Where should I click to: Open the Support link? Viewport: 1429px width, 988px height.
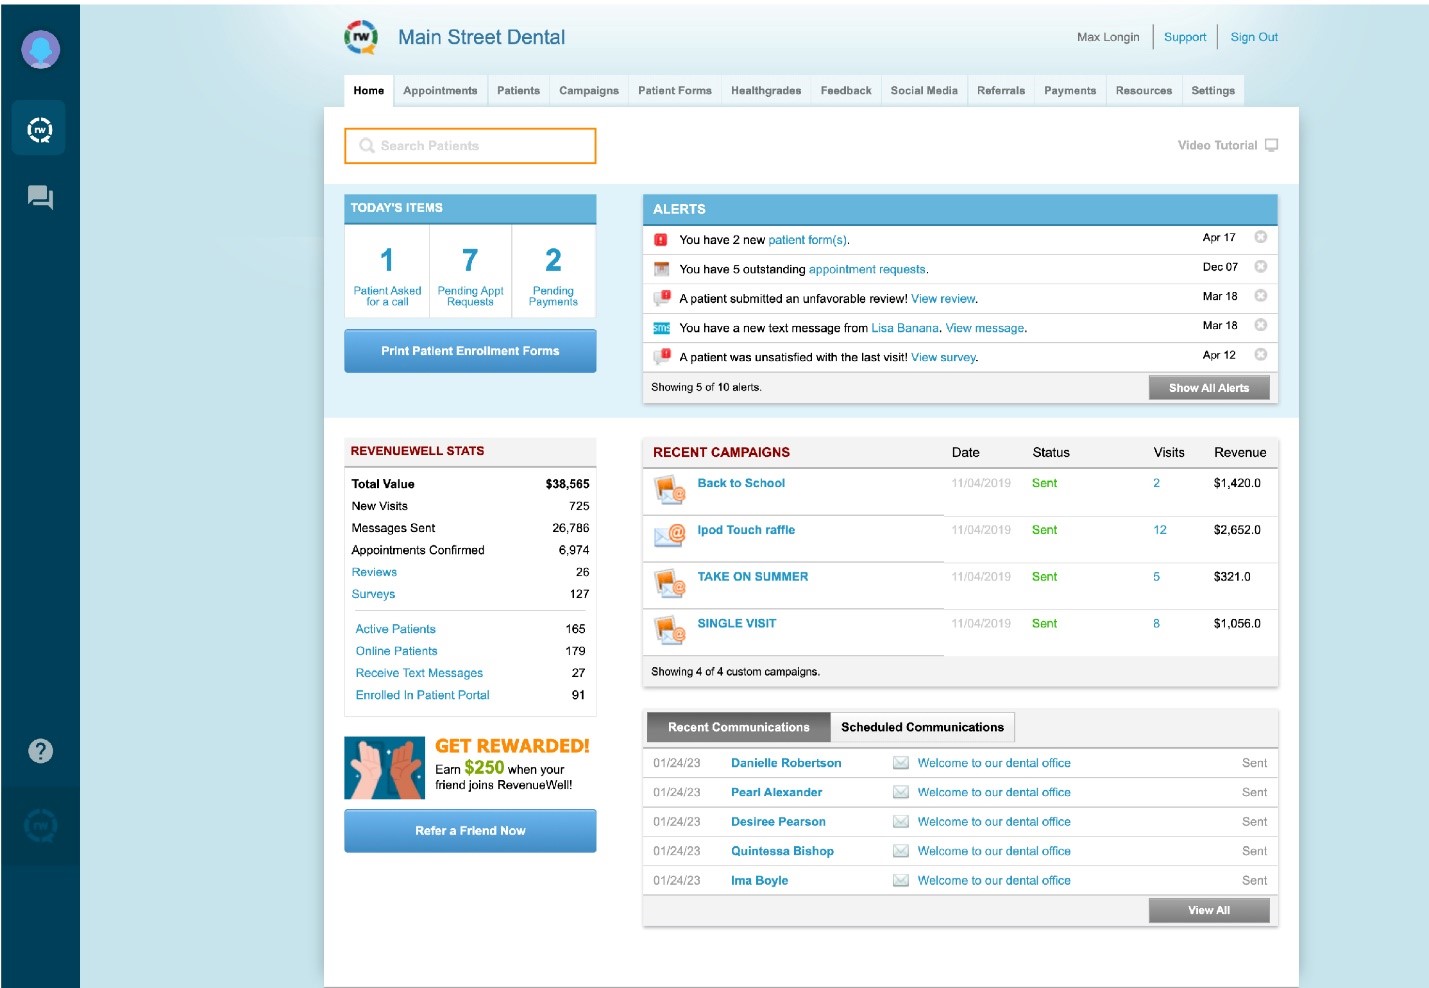pyautogui.click(x=1185, y=37)
